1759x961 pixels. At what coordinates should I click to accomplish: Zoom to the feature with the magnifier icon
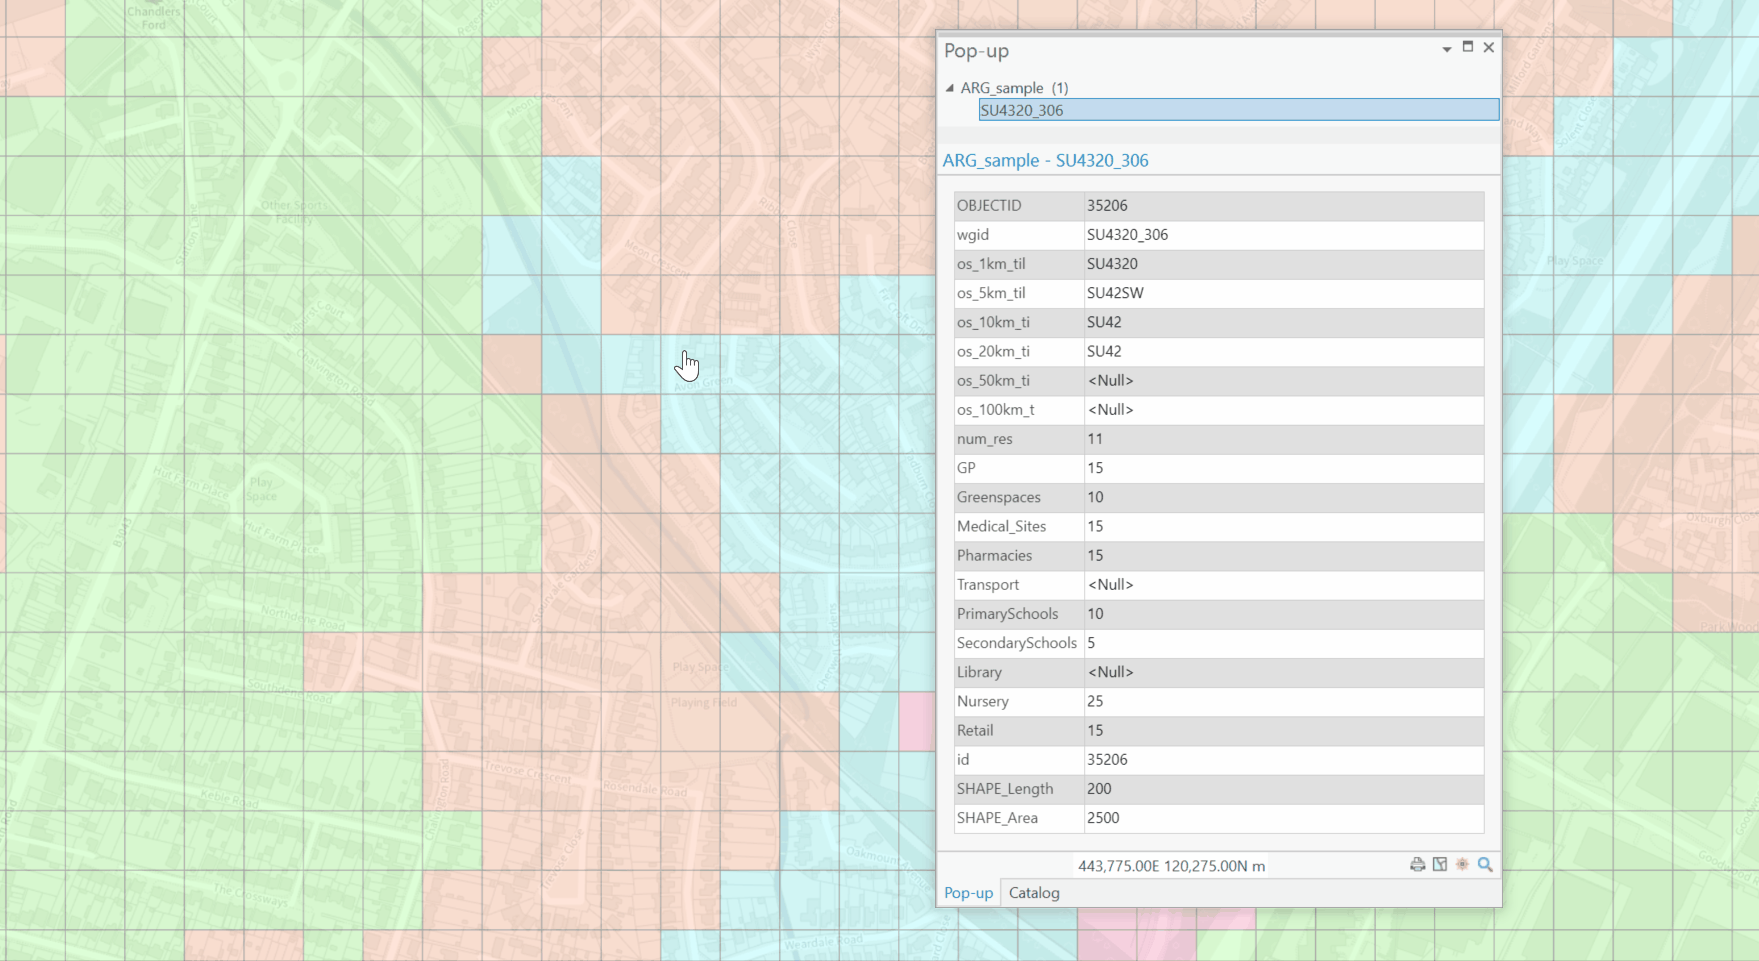[1485, 864]
